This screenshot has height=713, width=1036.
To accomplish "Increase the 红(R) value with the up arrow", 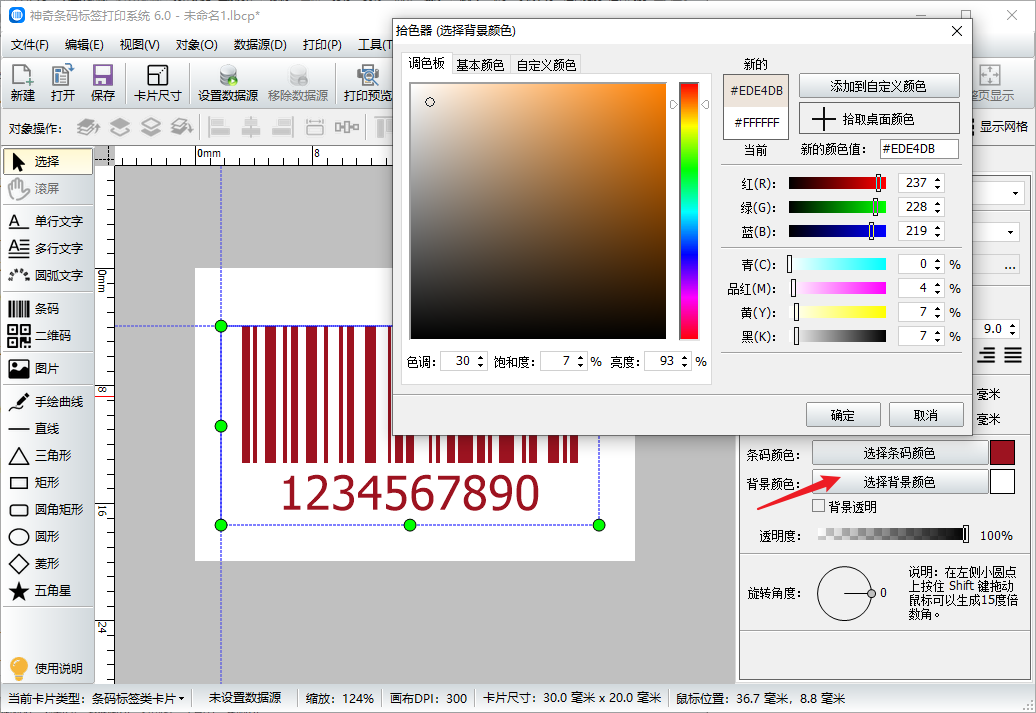I will coord(938,178).
